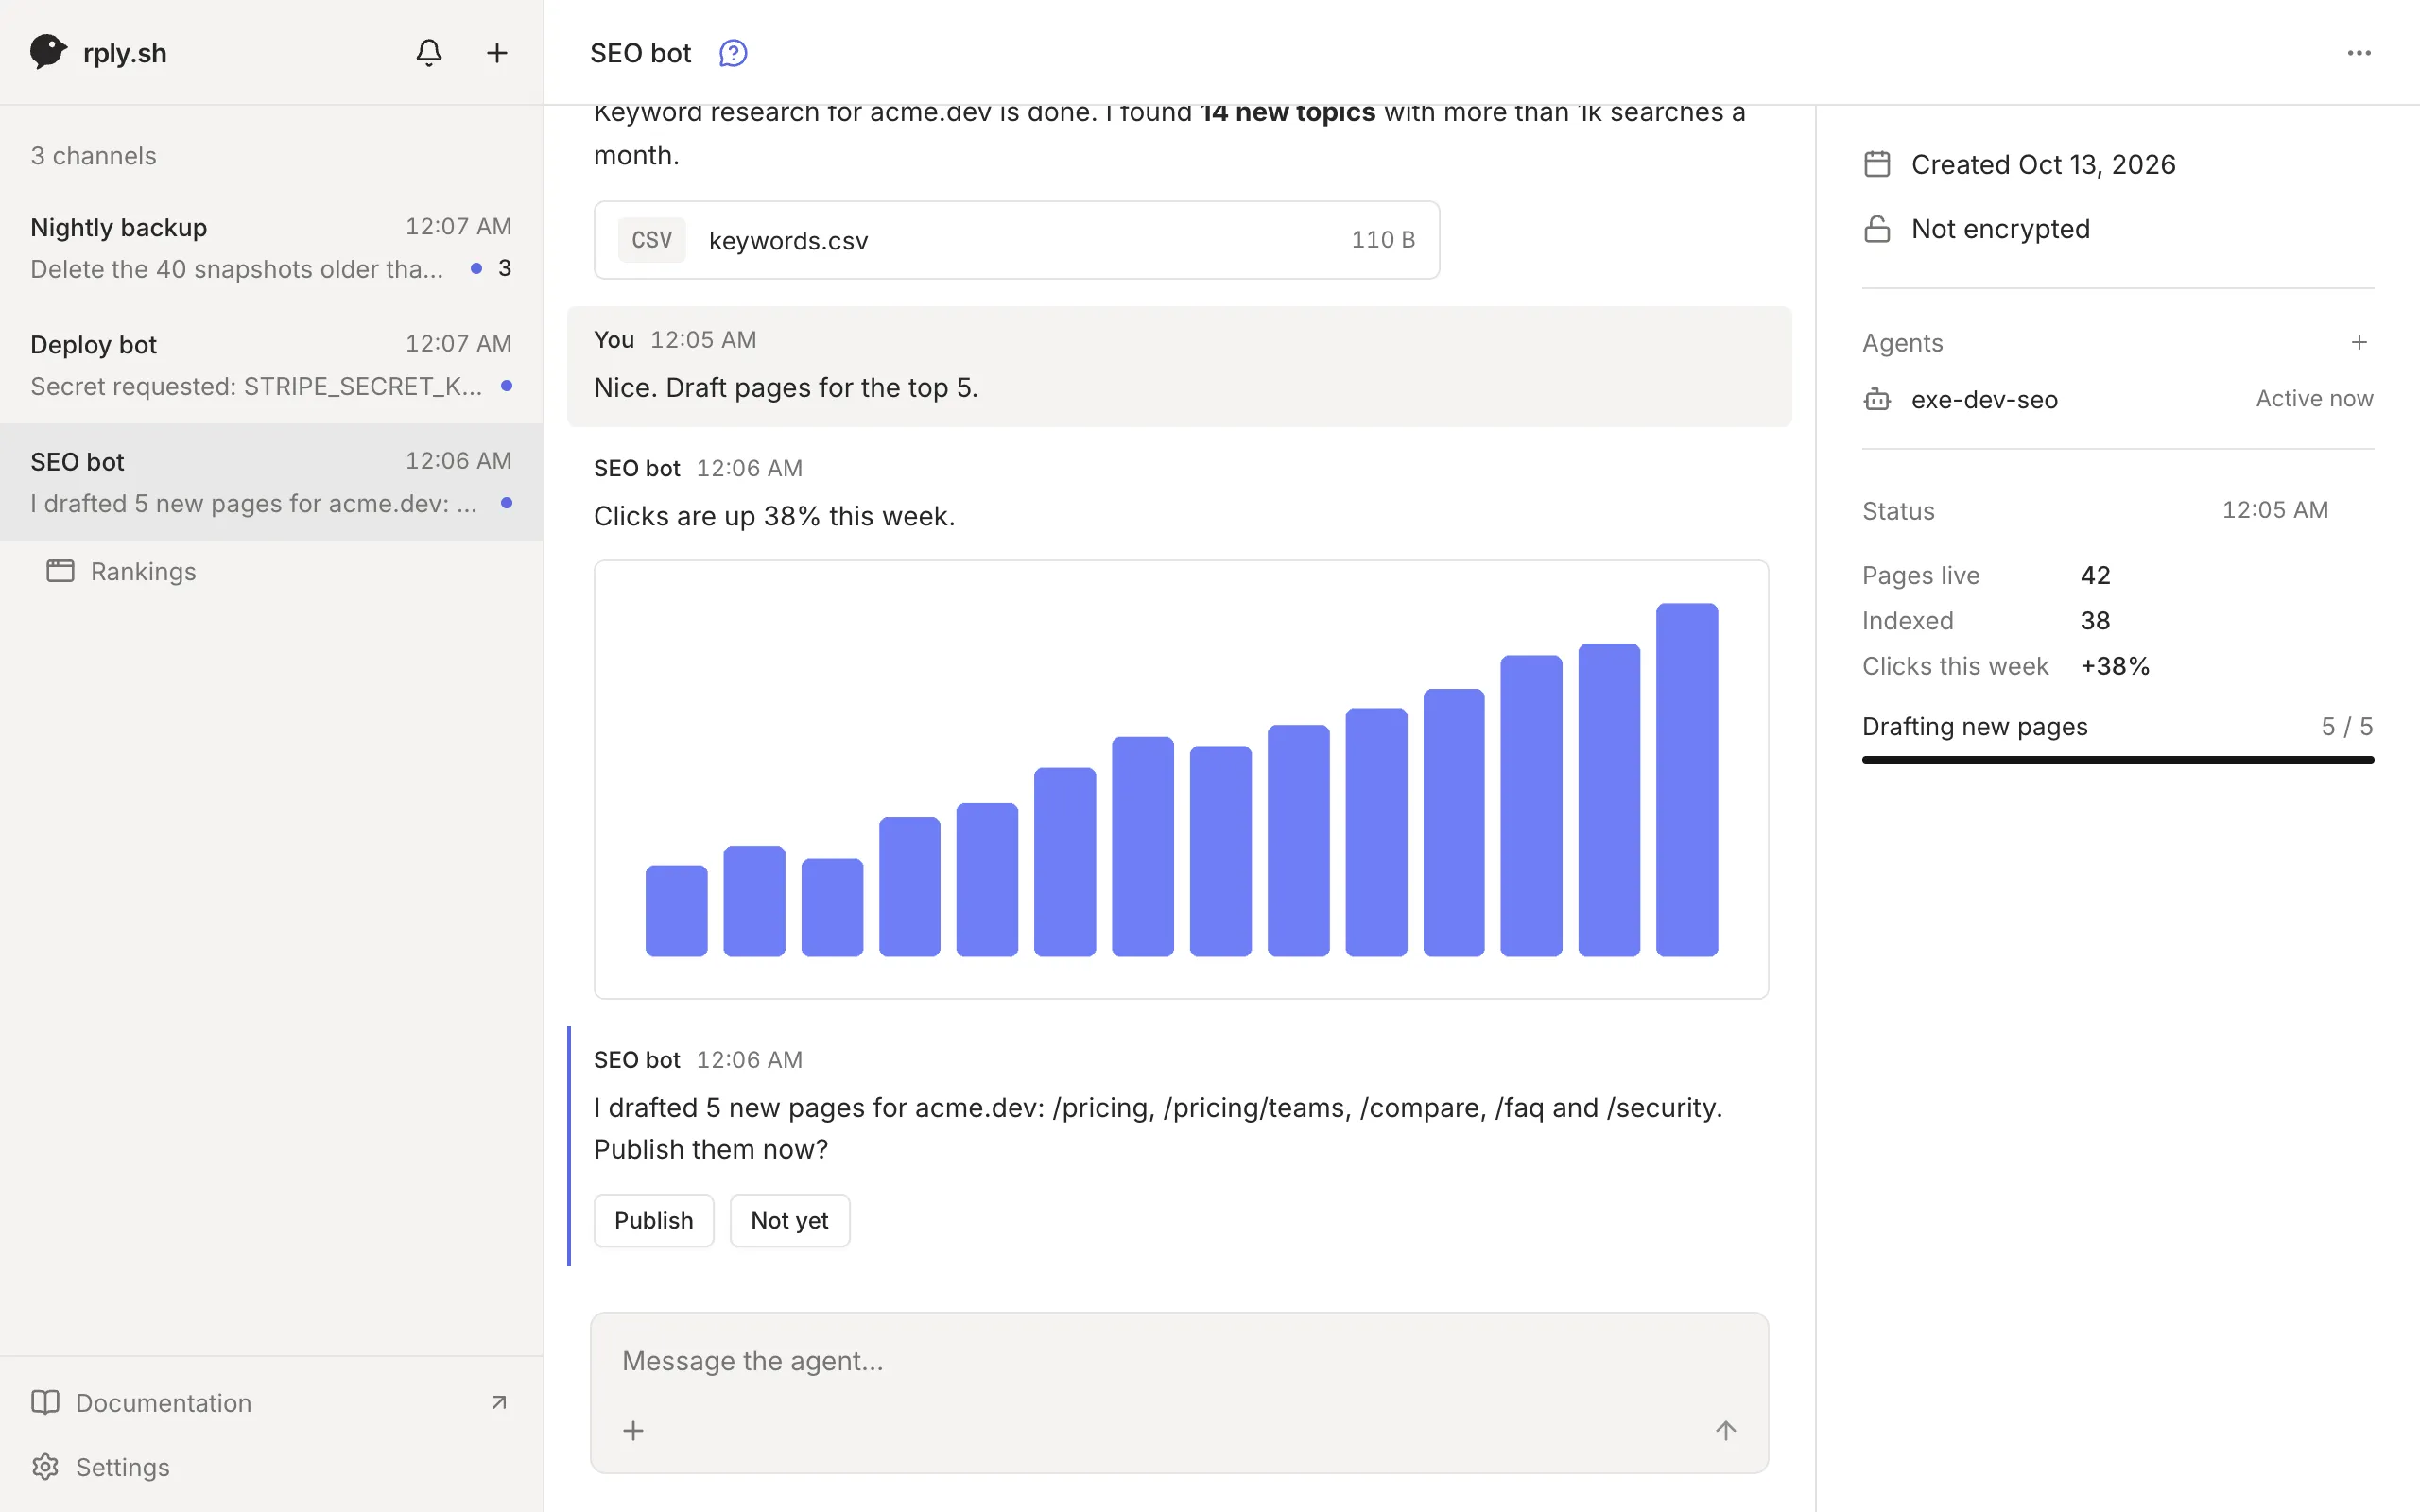Click the Publish button
The height and width of the screenshot is (1512, 2420).
(x=654, y=1220)
